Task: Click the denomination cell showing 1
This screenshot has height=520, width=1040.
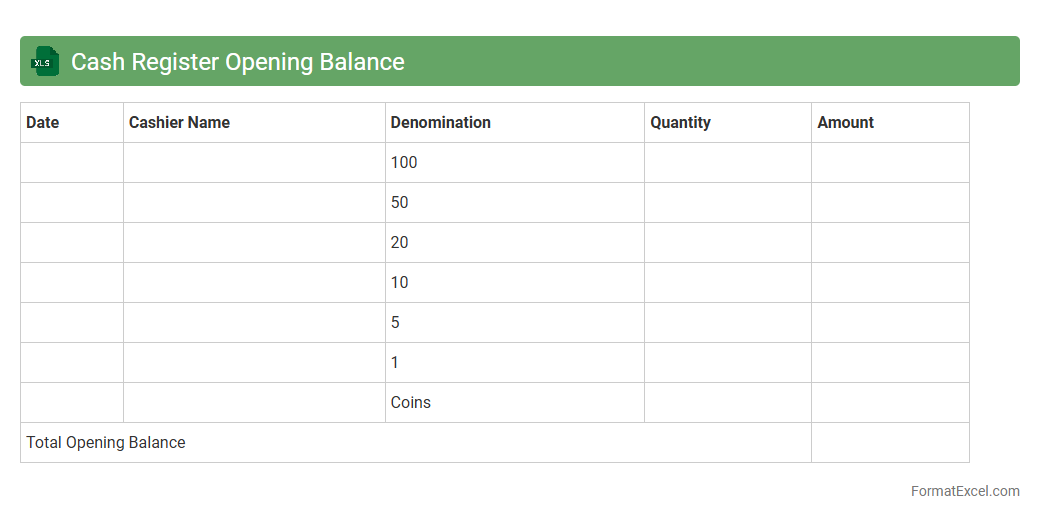Action: [515, 362]
